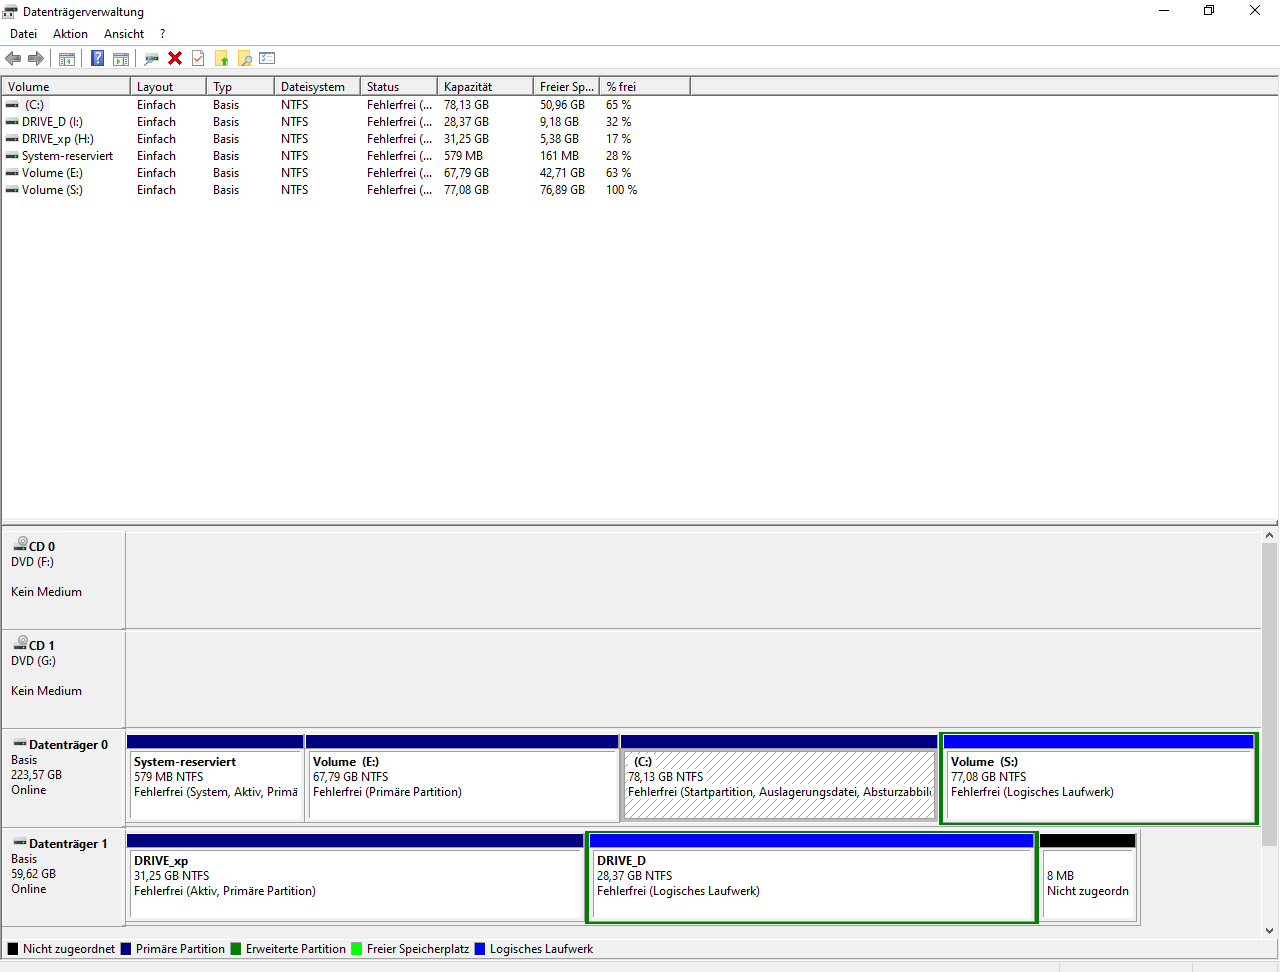Open the Datei menu

(23, 33)
